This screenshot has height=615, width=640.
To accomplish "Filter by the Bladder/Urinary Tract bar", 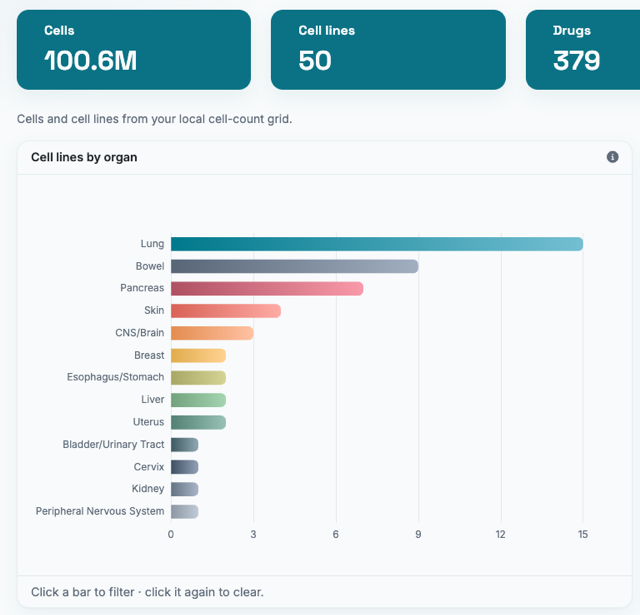I will click(x=184, y=444).
